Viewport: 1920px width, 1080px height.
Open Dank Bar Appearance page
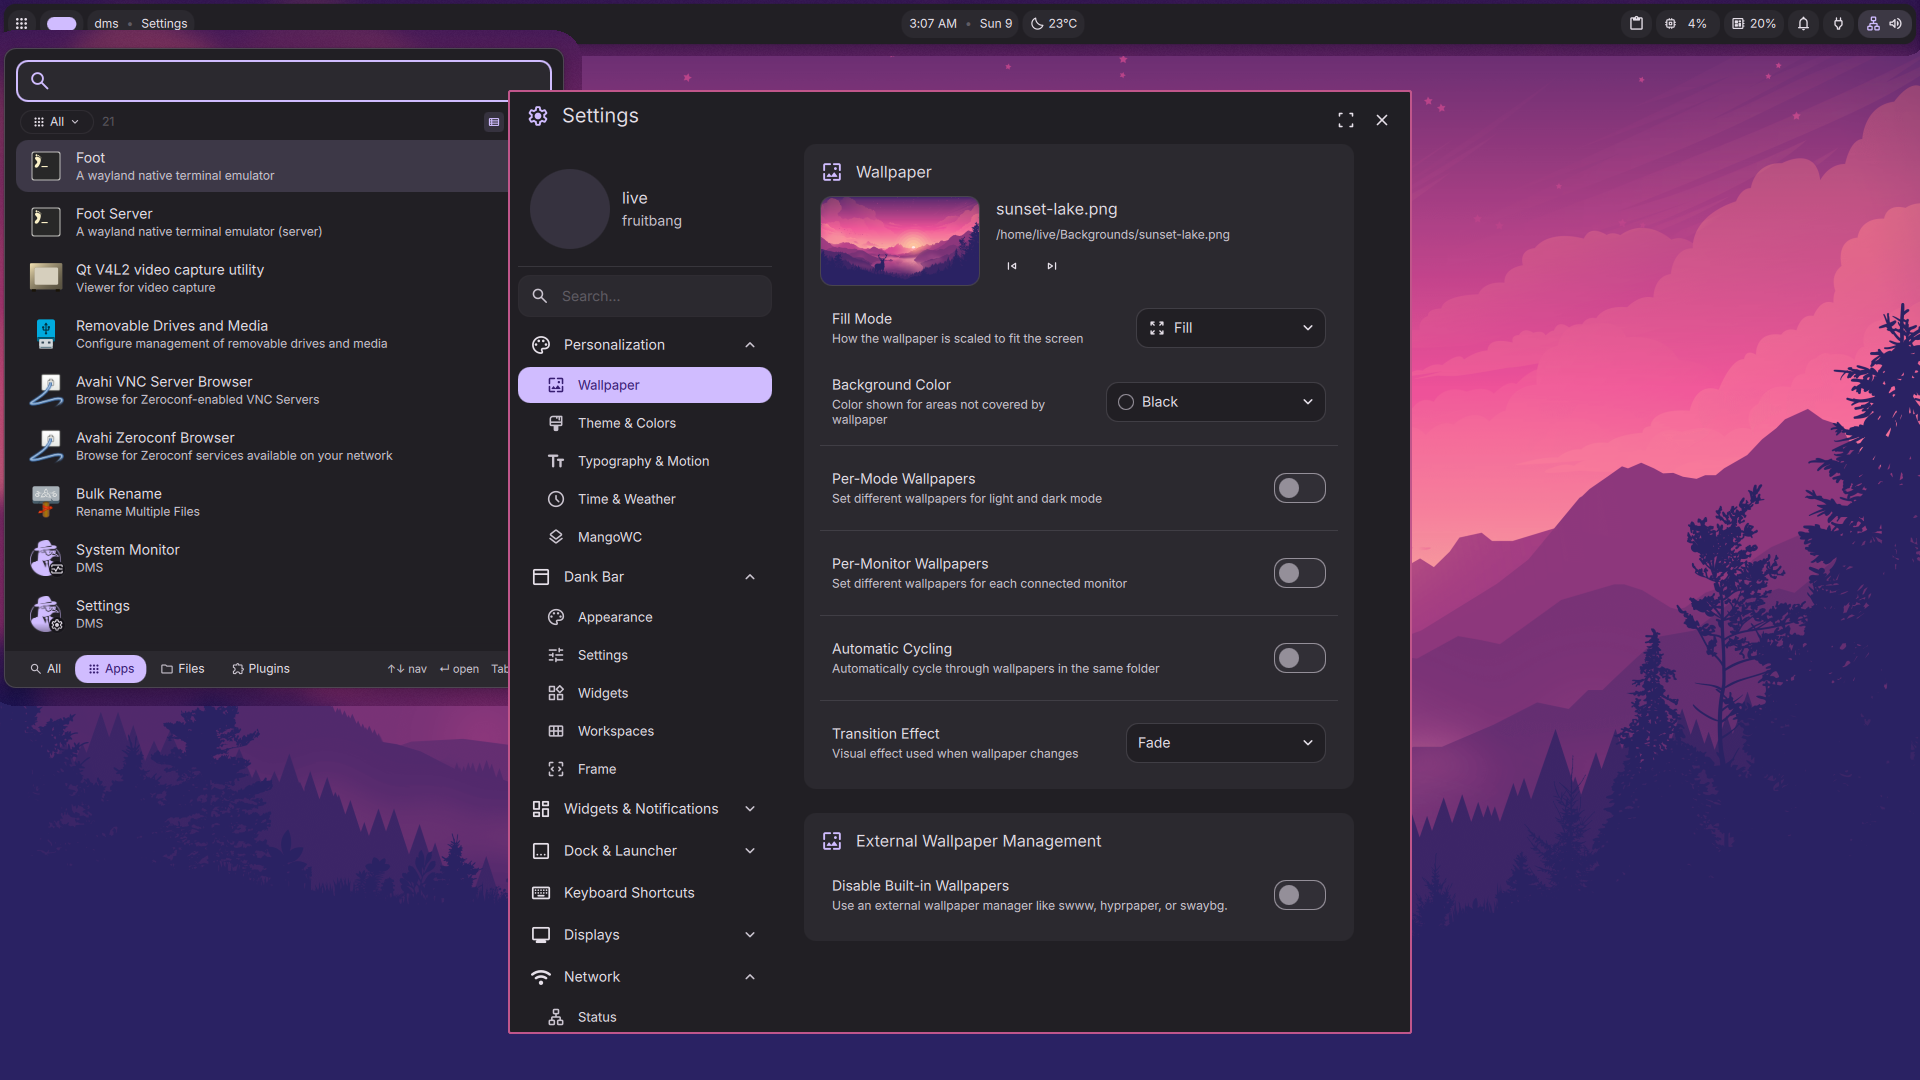click(645, 617)
